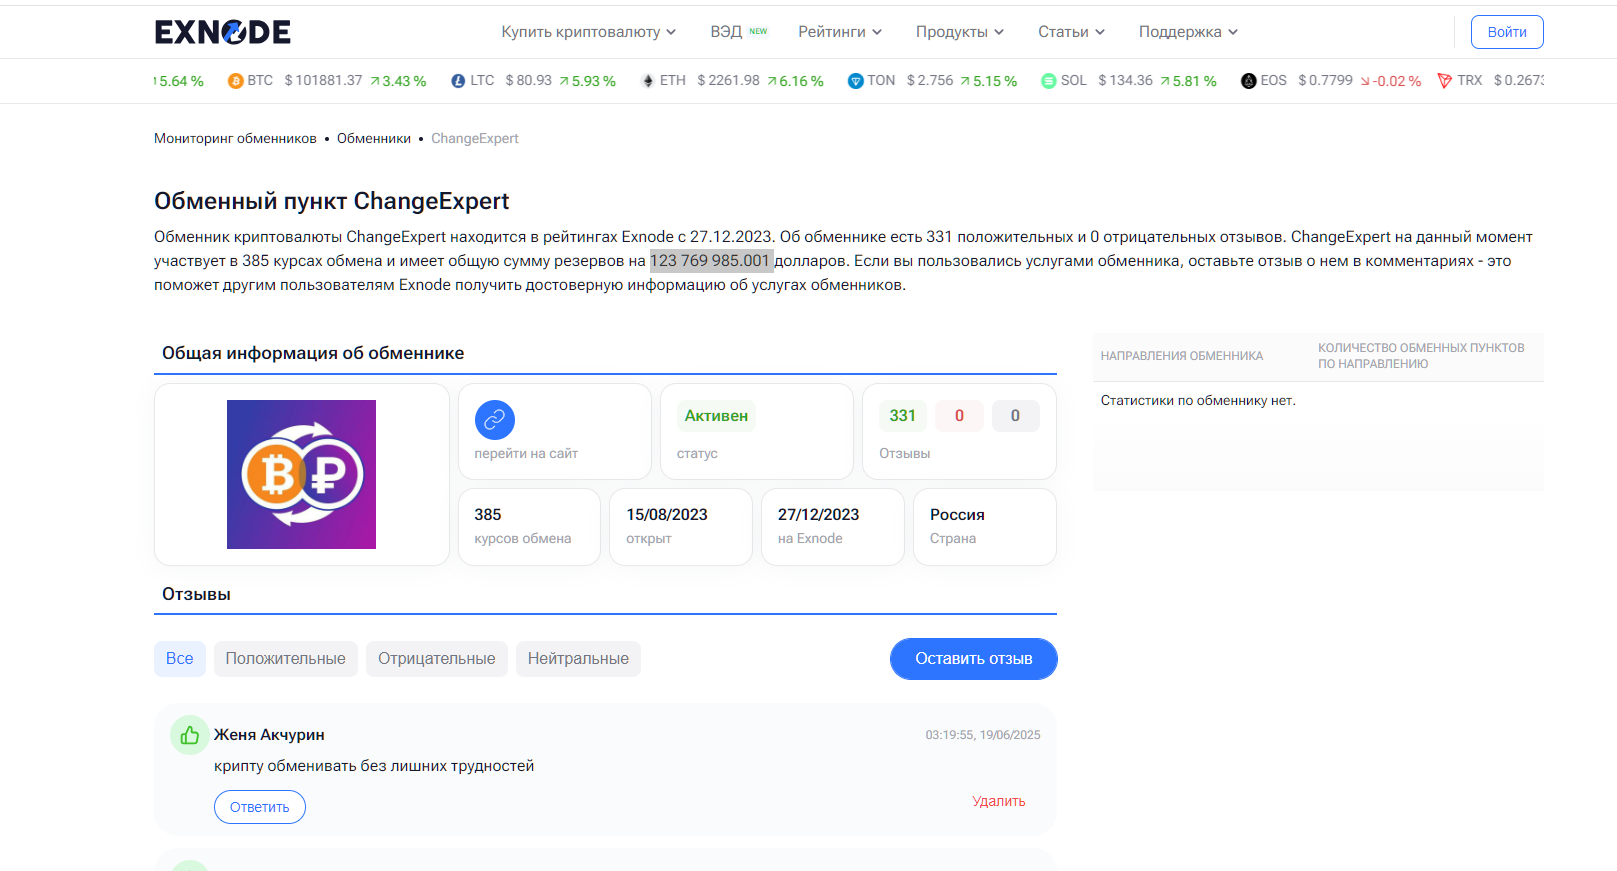
Task: Click the red Удалить link
Action: [x=999, y=801]
